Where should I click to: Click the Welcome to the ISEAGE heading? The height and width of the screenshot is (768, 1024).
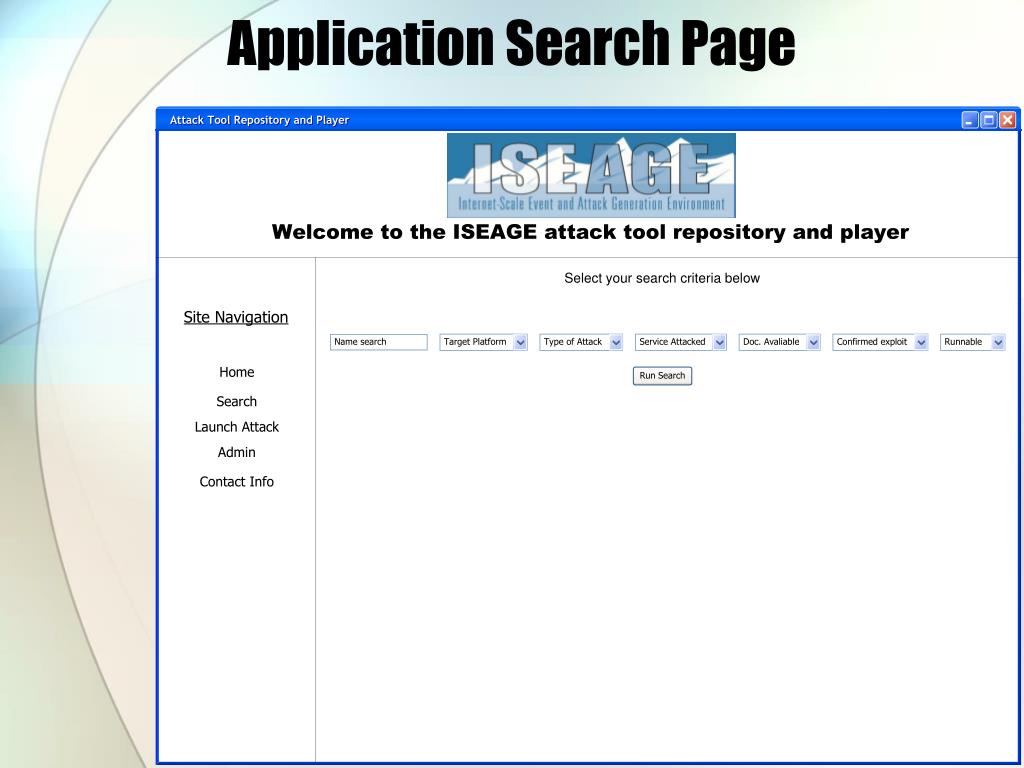(x=590, y=232)
